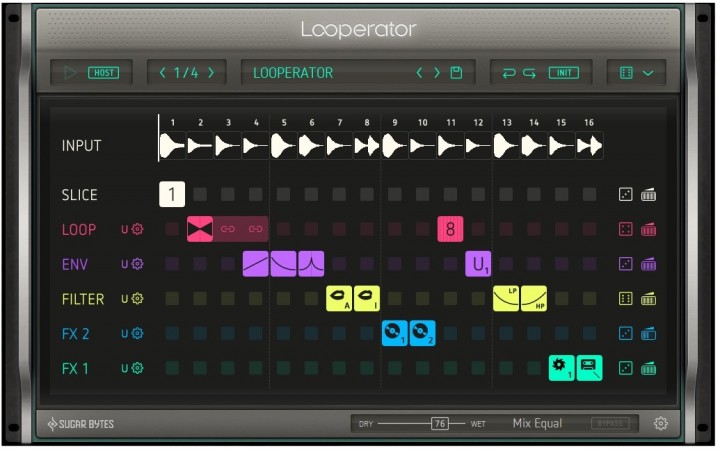Expand the layout view dropdown at top right
The width and height of the screenshot is (720, 451).
[637, 73]
